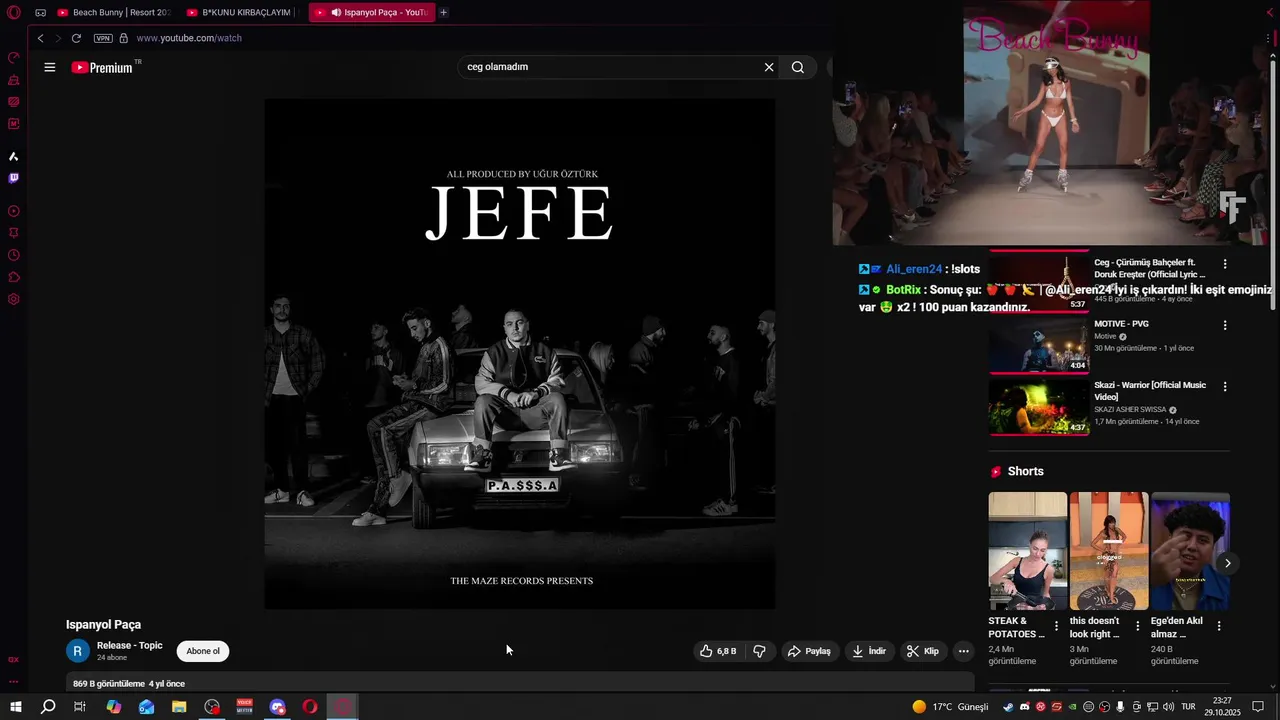Open Windows taskbar search
This screenshot has height=720, width=1280.
[x=48, y=706]
